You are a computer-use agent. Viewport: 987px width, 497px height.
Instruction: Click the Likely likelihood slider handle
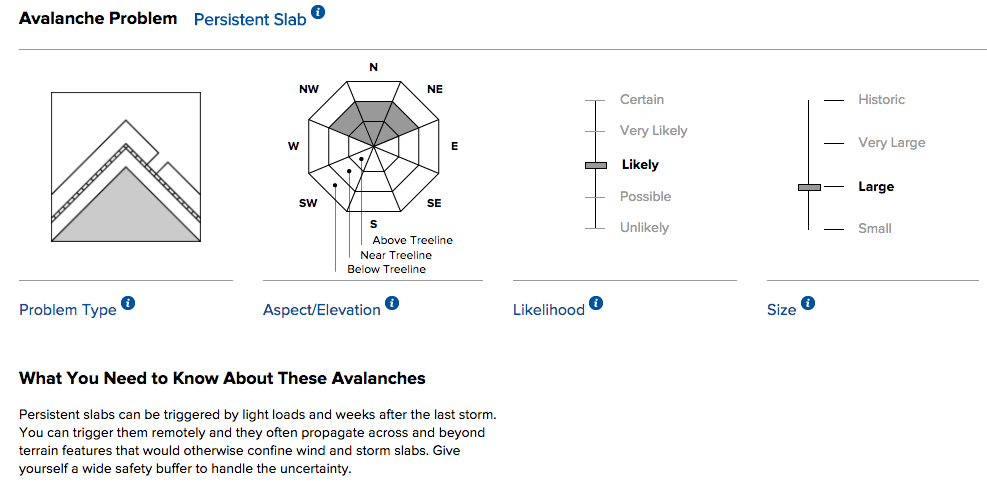596,165
